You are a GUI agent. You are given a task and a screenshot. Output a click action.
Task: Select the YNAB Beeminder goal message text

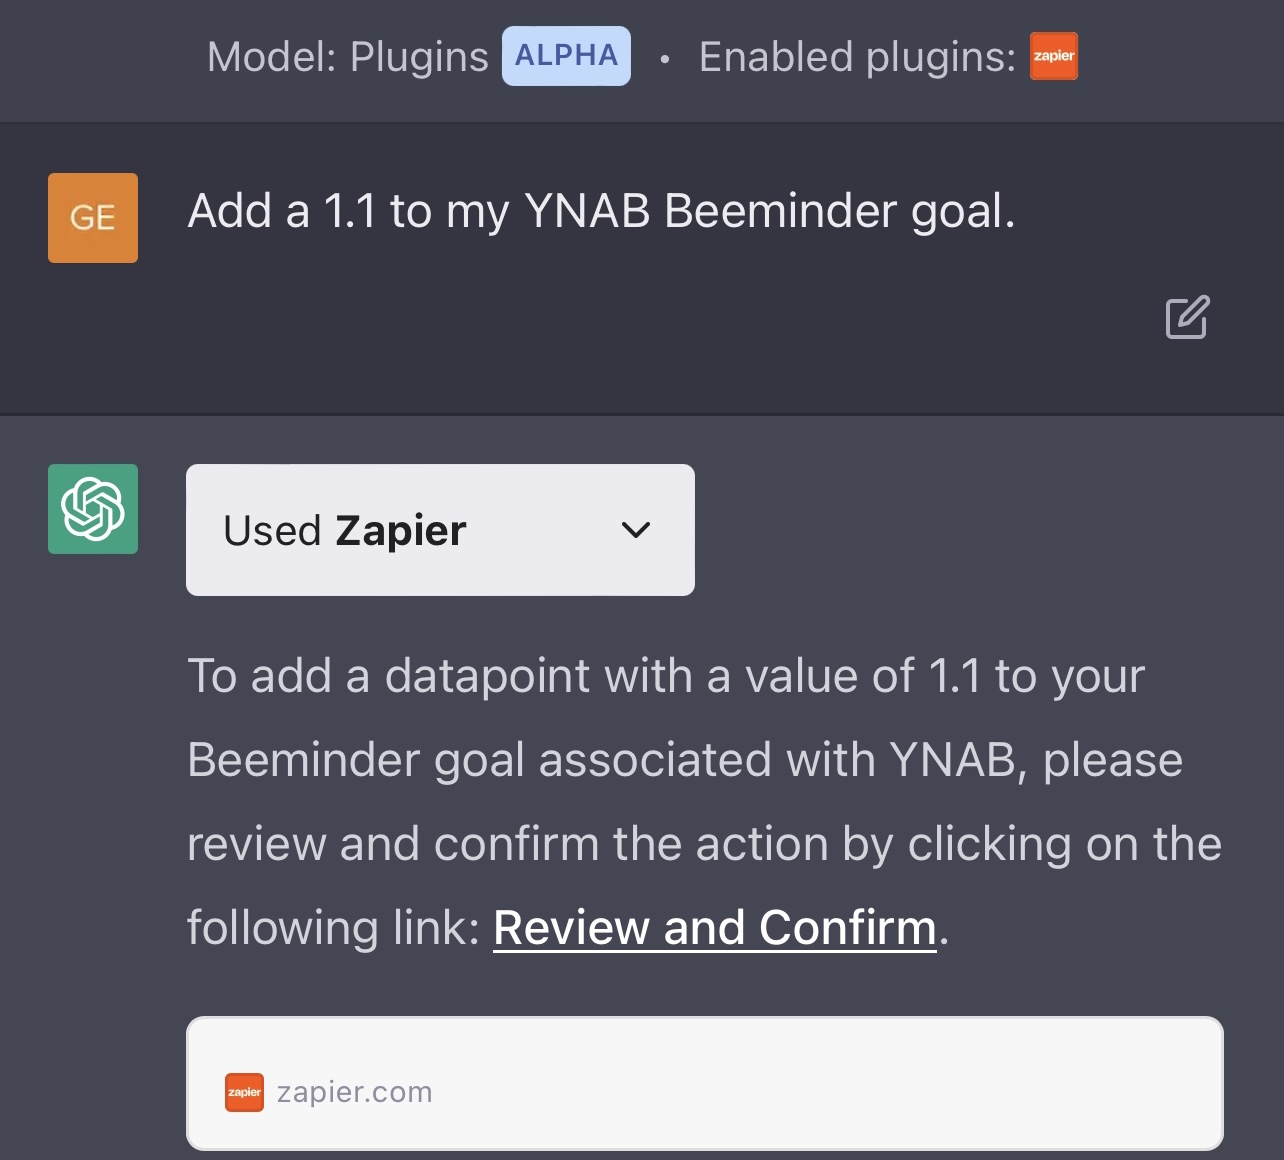pyautogui.click(x=601, y=211)
